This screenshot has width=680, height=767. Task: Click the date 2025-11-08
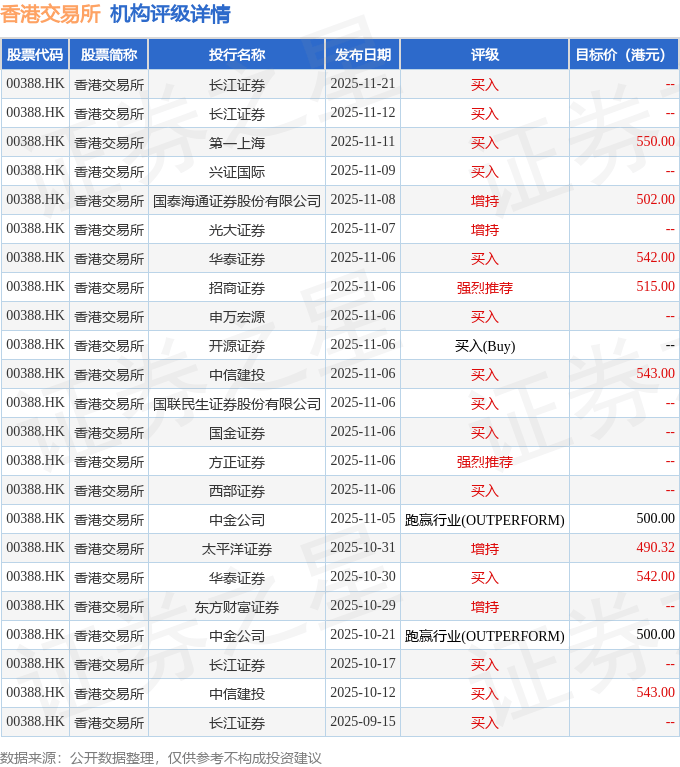(363, 199)
